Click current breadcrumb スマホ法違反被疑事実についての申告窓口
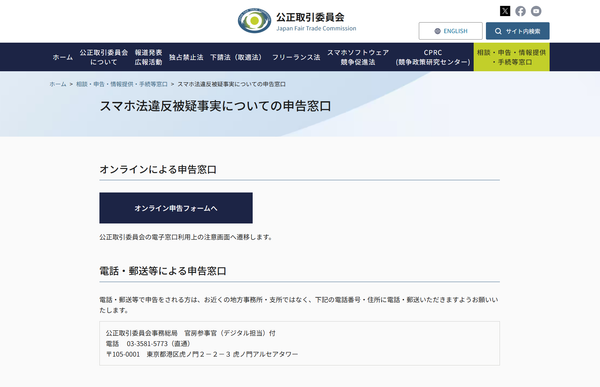 coord(232,84)
